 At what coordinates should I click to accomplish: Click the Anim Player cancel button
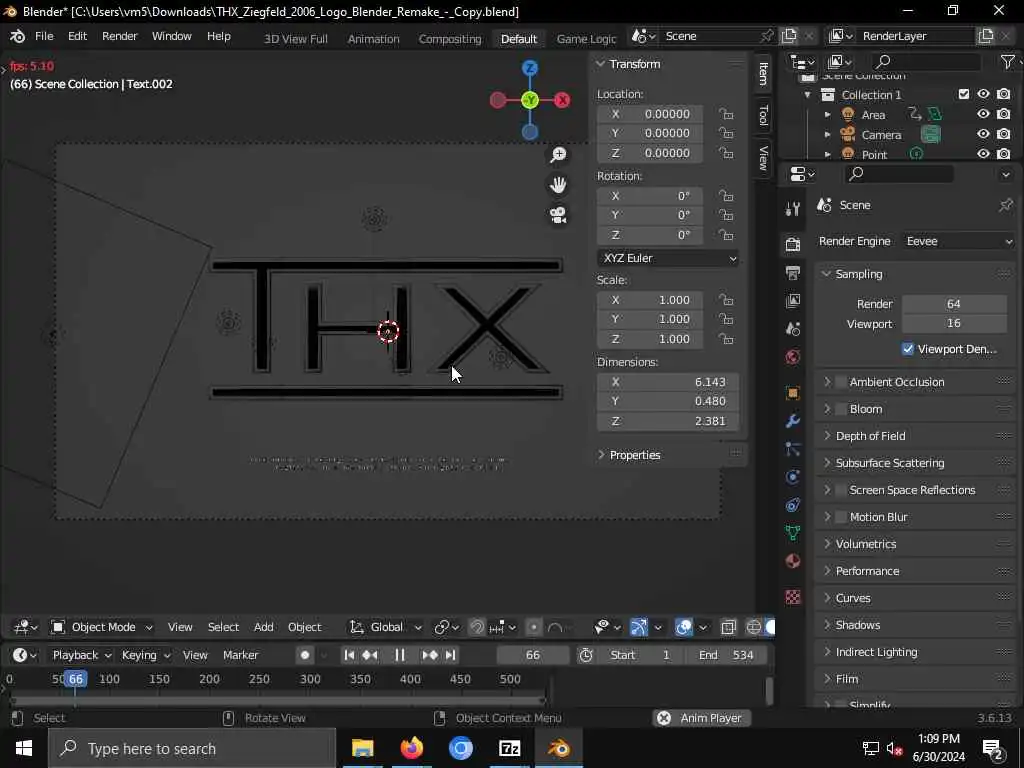[664, 718]
